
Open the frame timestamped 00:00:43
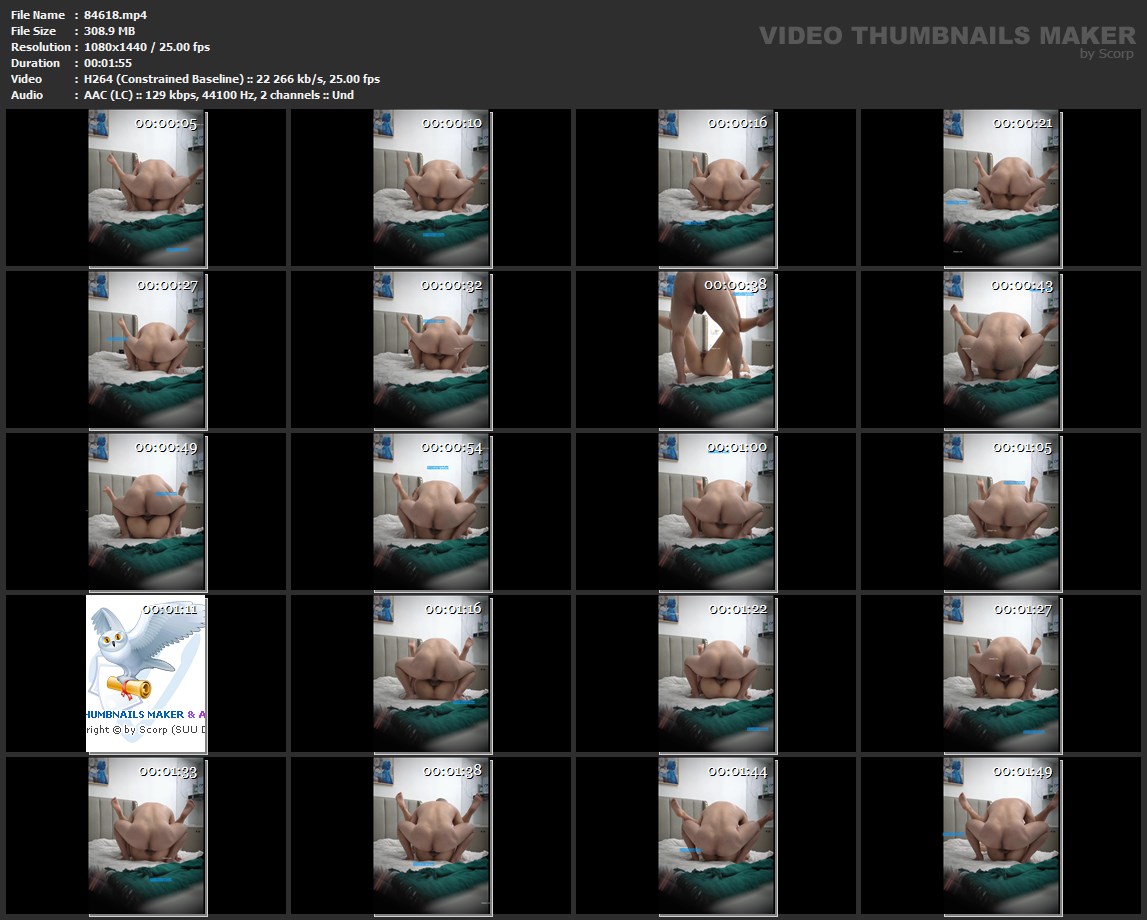[x=1002, y=349]
